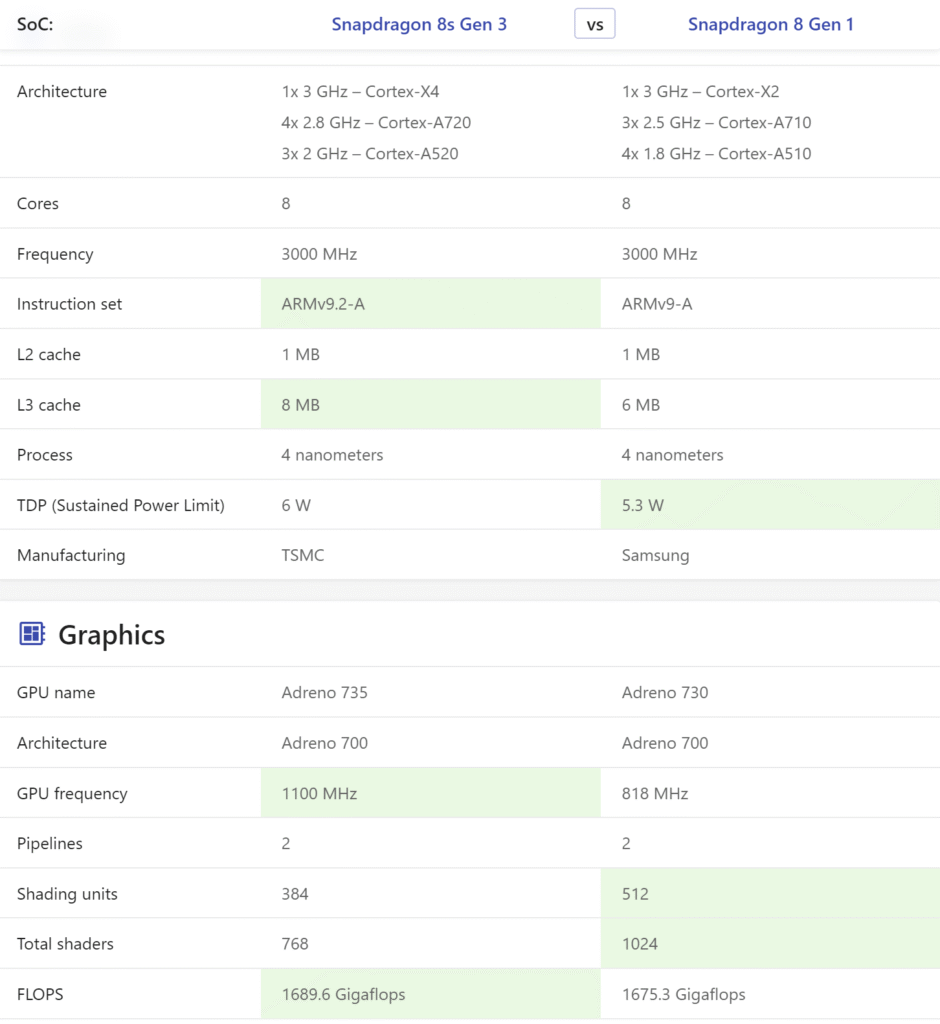Click the Samsung manufacturing value
The image size is (940, 1024).
[x=655, y=555]
